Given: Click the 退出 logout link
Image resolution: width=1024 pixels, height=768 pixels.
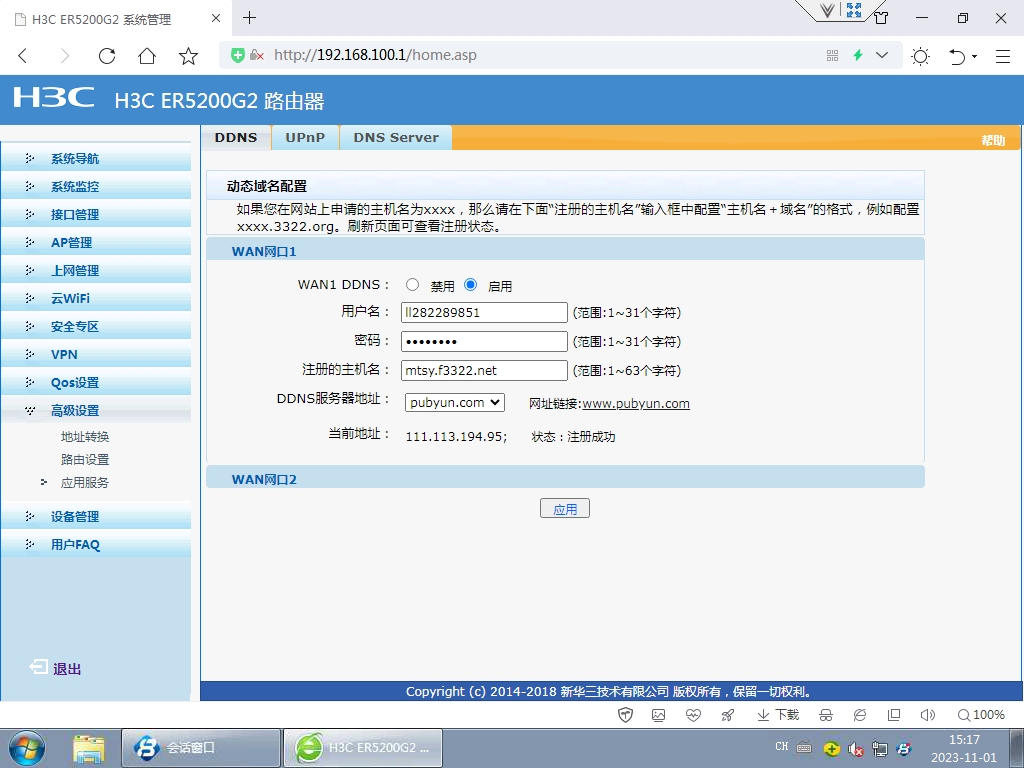Looking at the screenshot, I should [x=56, y=669].
